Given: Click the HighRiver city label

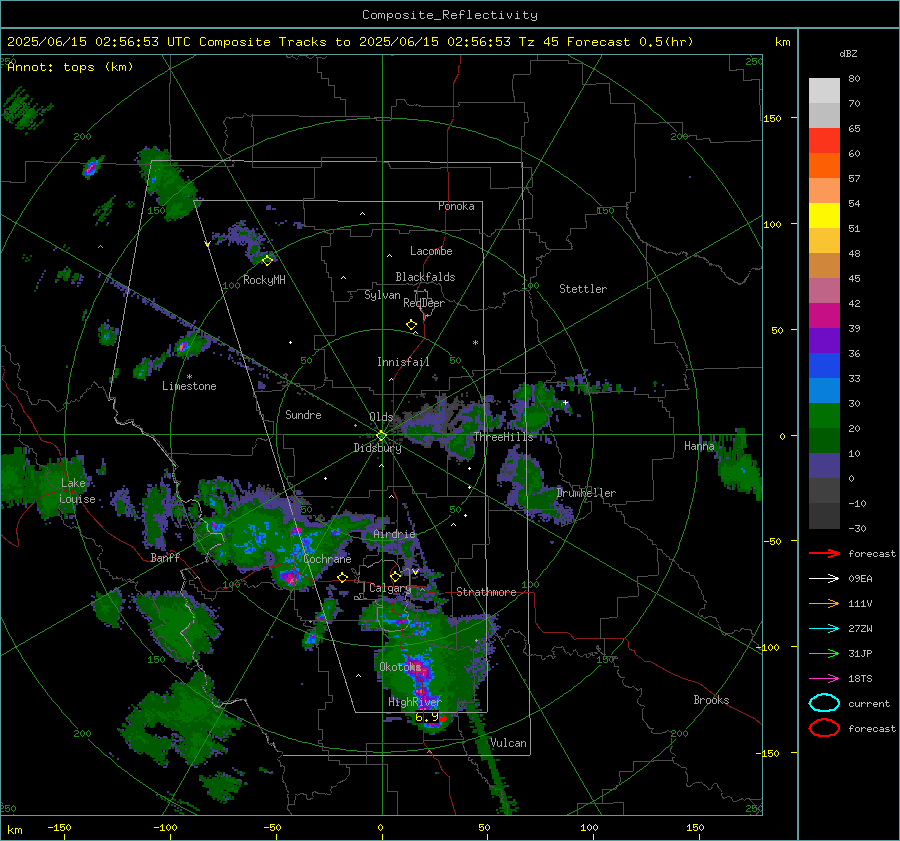Looking at the screenshot, I should pyautogui.click(x=414, y=702).
